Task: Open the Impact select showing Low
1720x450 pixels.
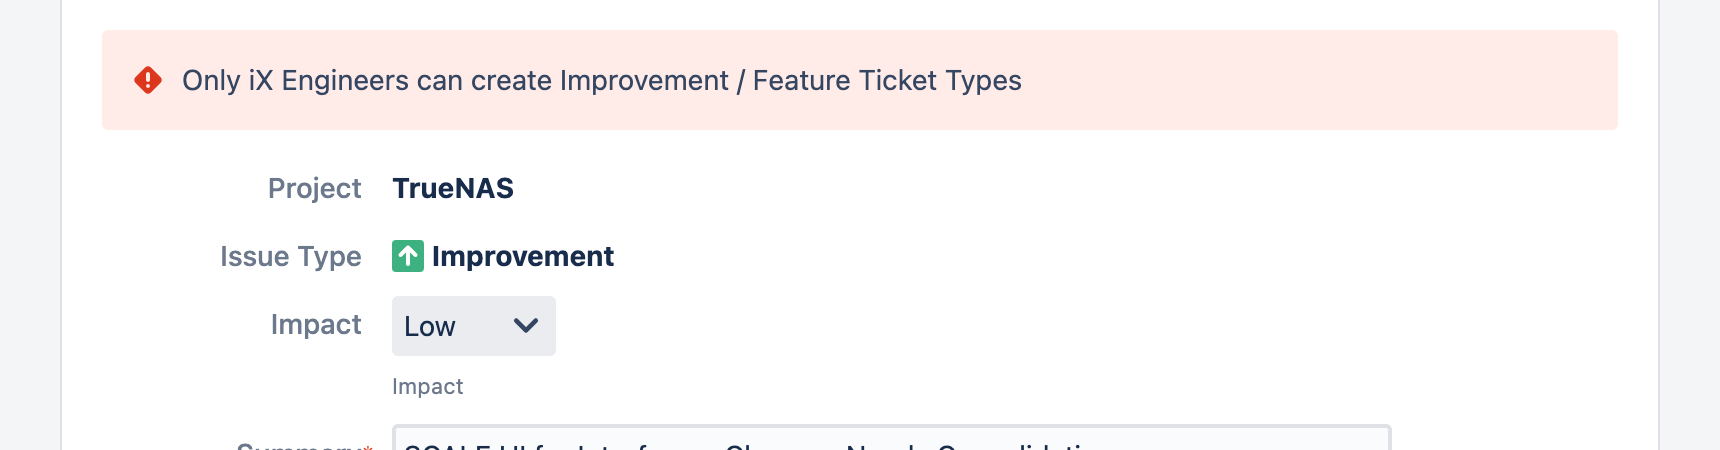Action: pos(474,326)
